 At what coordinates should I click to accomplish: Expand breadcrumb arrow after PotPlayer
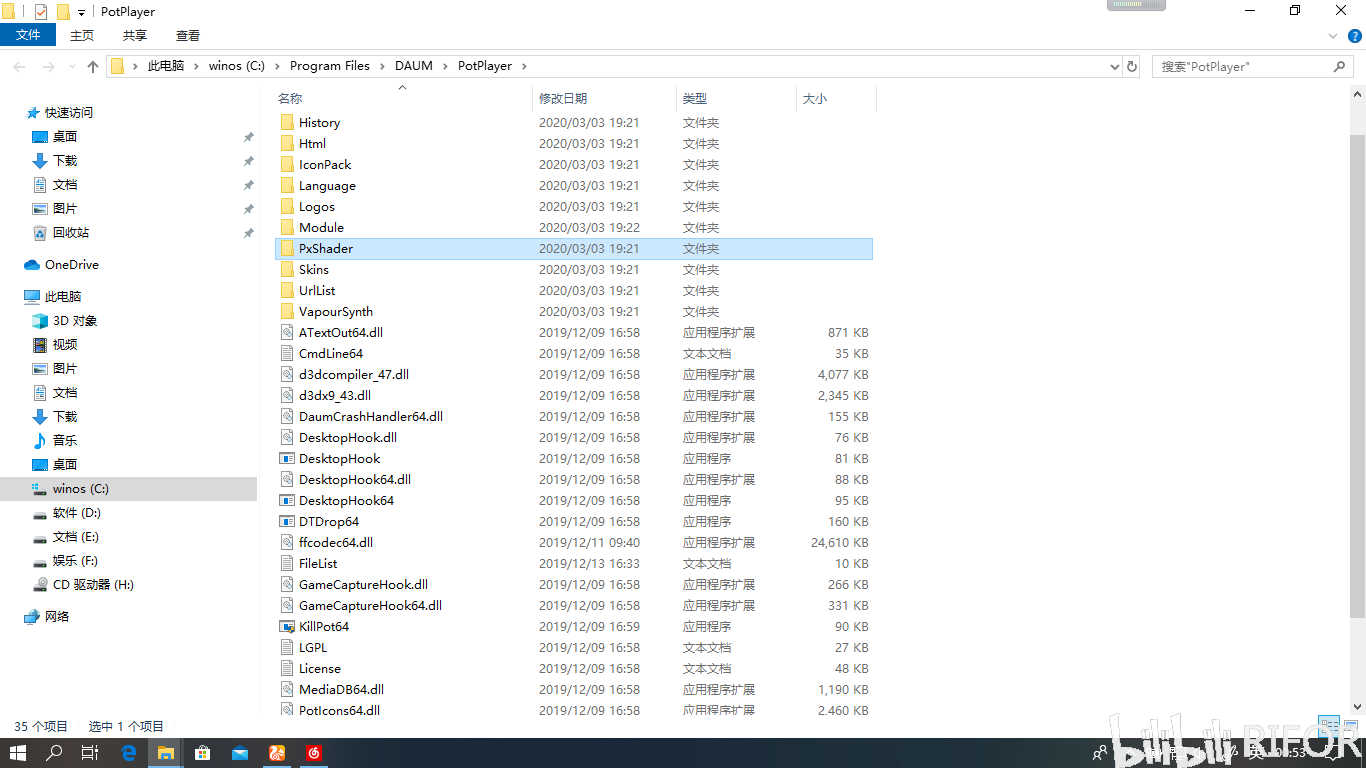(x=523, y=66)
